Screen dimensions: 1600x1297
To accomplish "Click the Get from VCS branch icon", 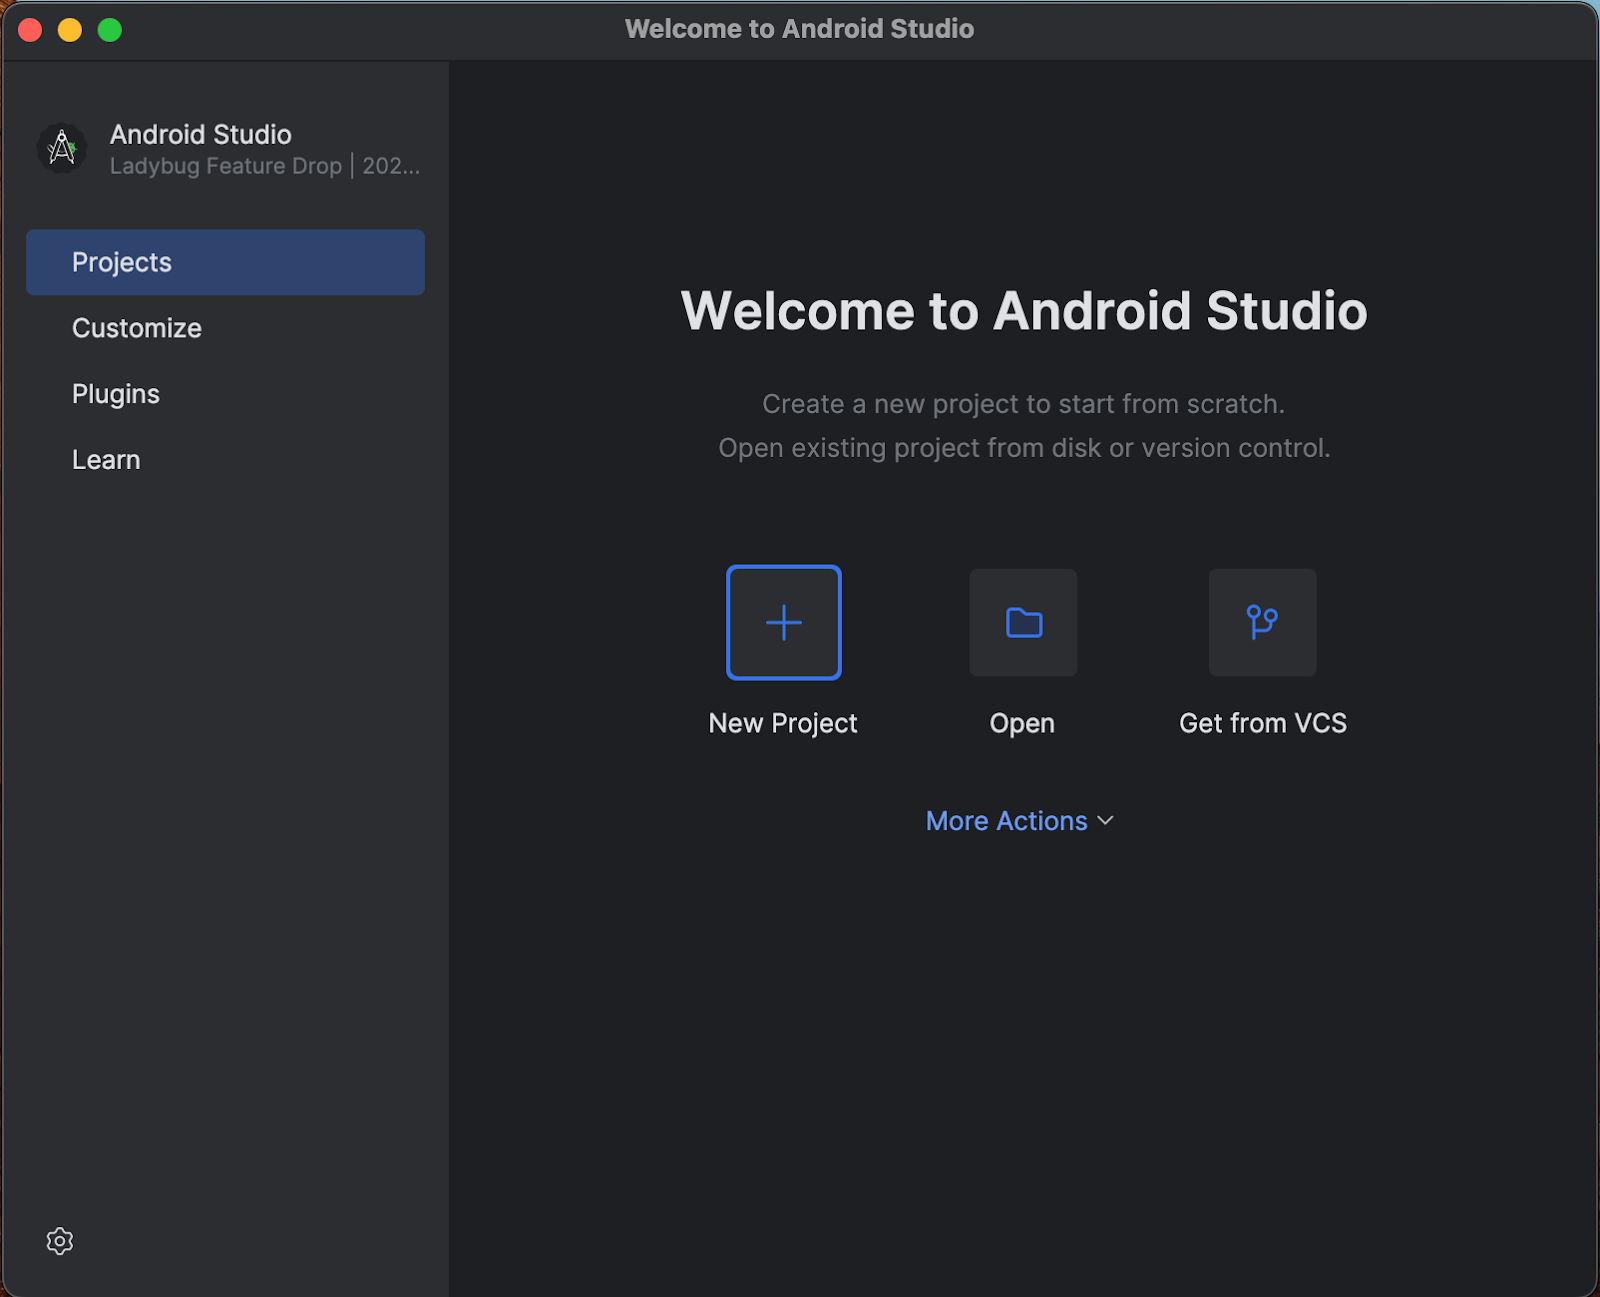I will [1262, 622].
